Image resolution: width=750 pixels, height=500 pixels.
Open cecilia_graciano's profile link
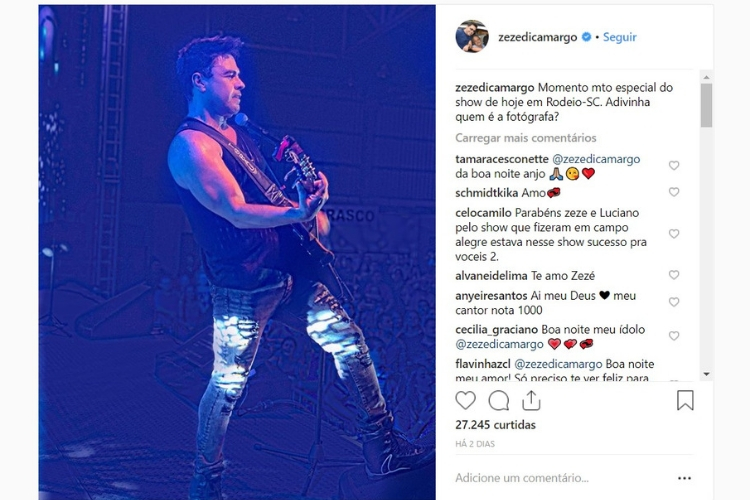pos(496,330)
